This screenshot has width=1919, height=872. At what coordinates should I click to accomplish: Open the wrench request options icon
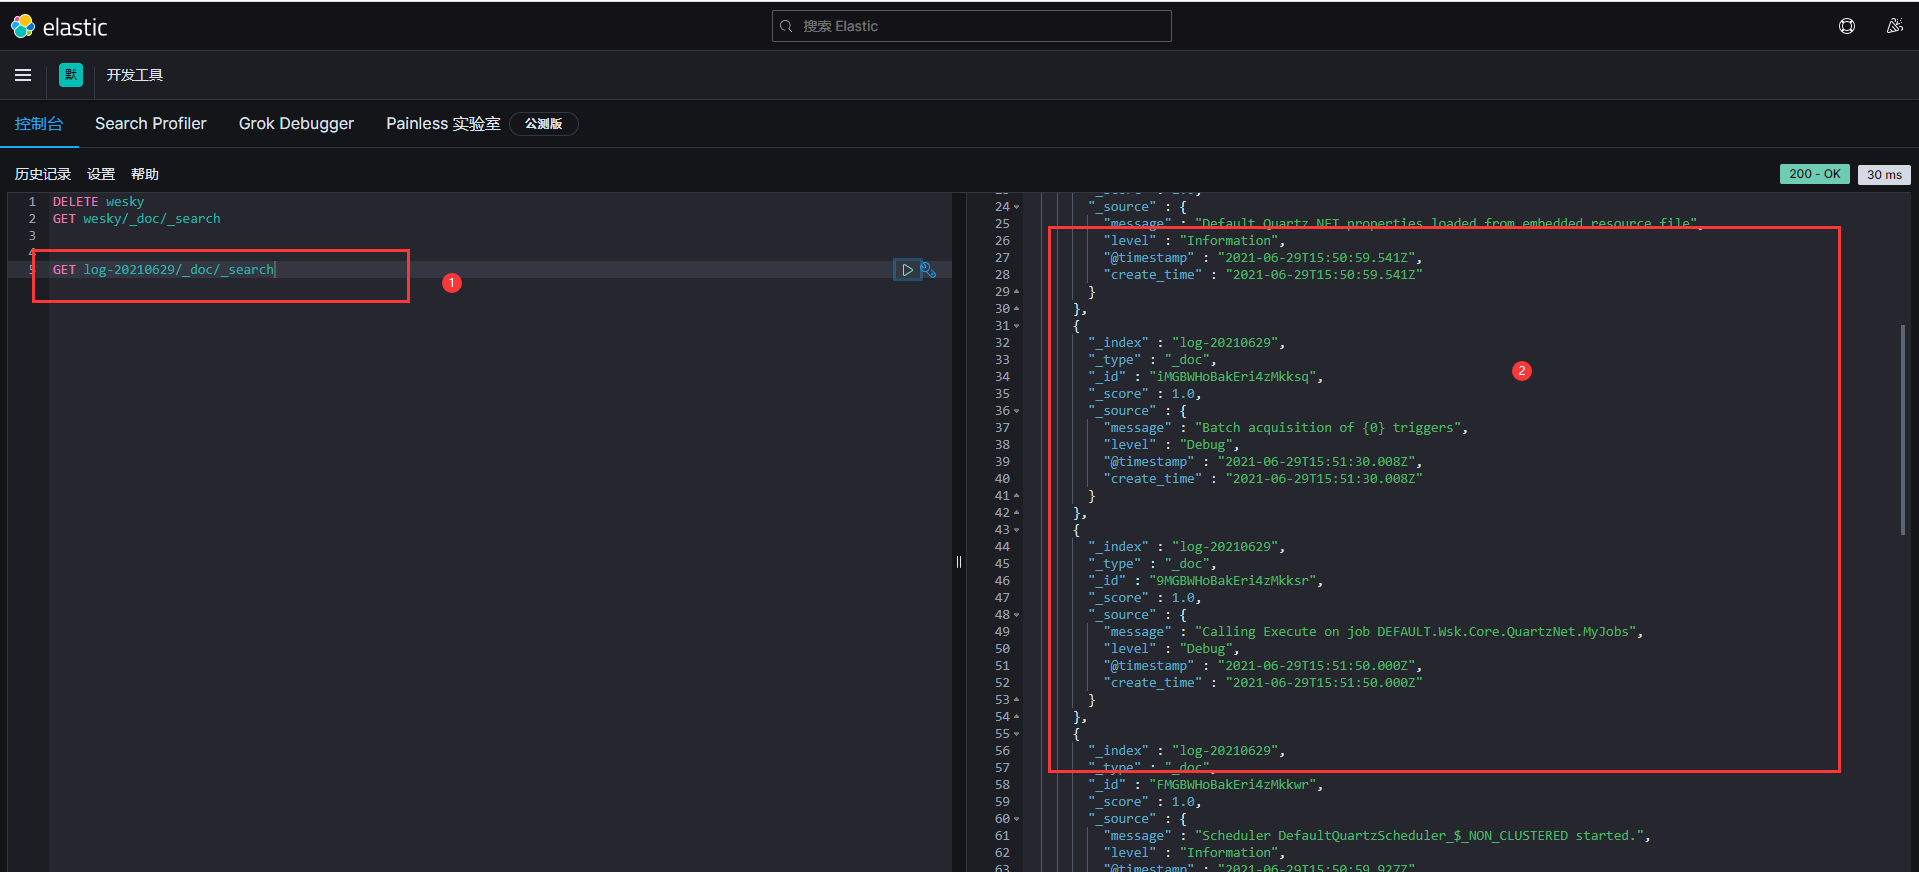point(928,270)
